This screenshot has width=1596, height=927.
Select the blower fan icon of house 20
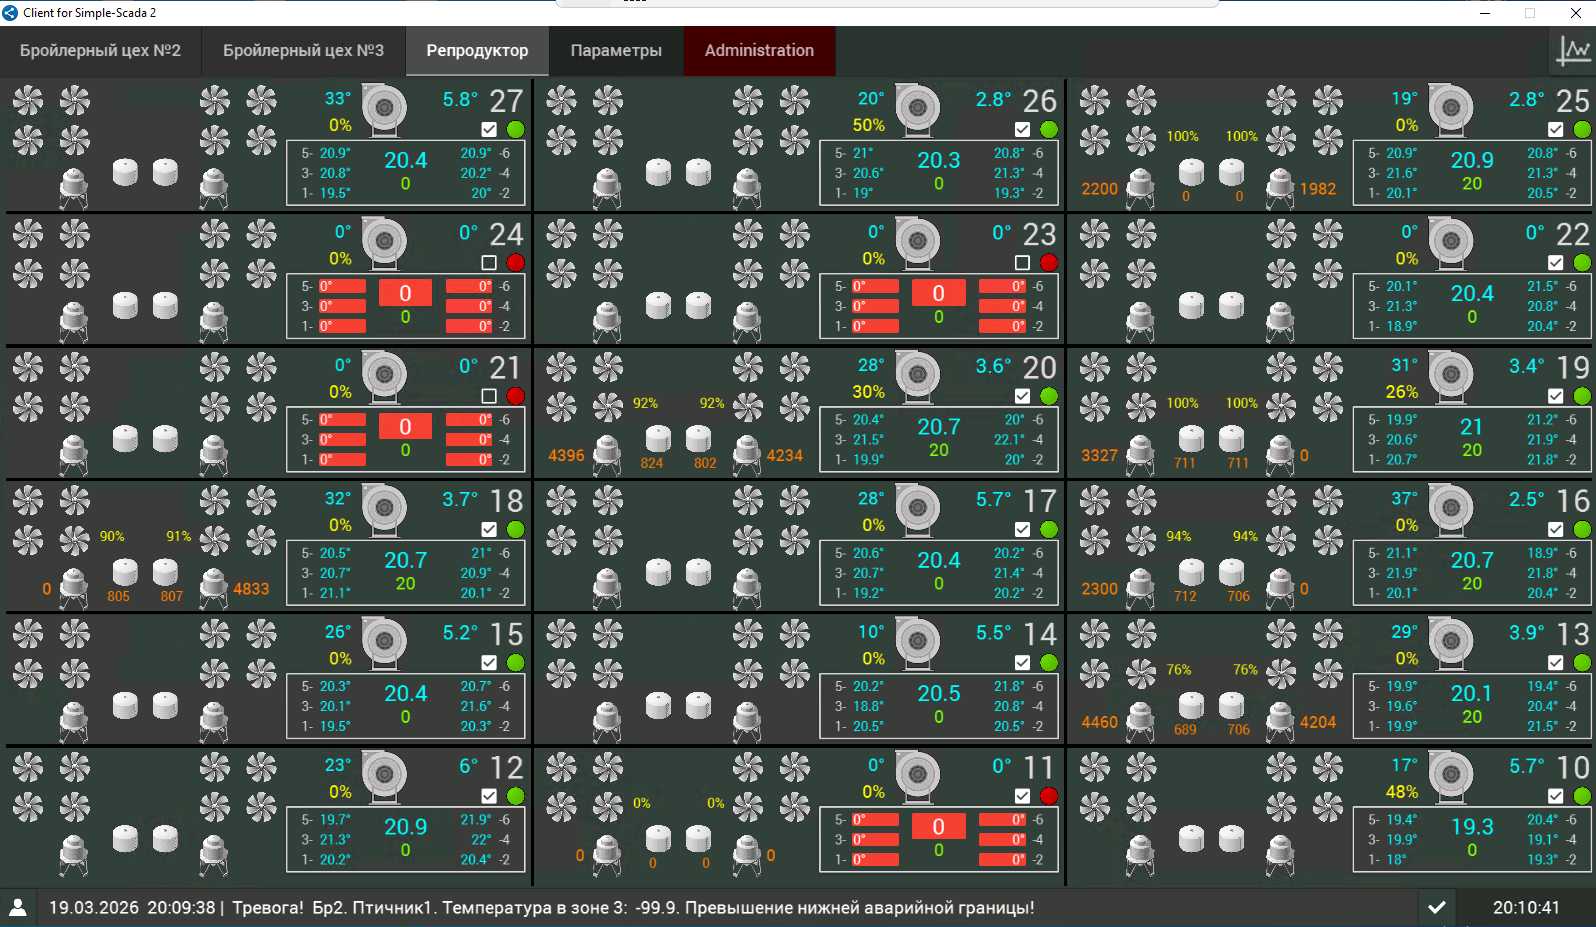(916, 376)
